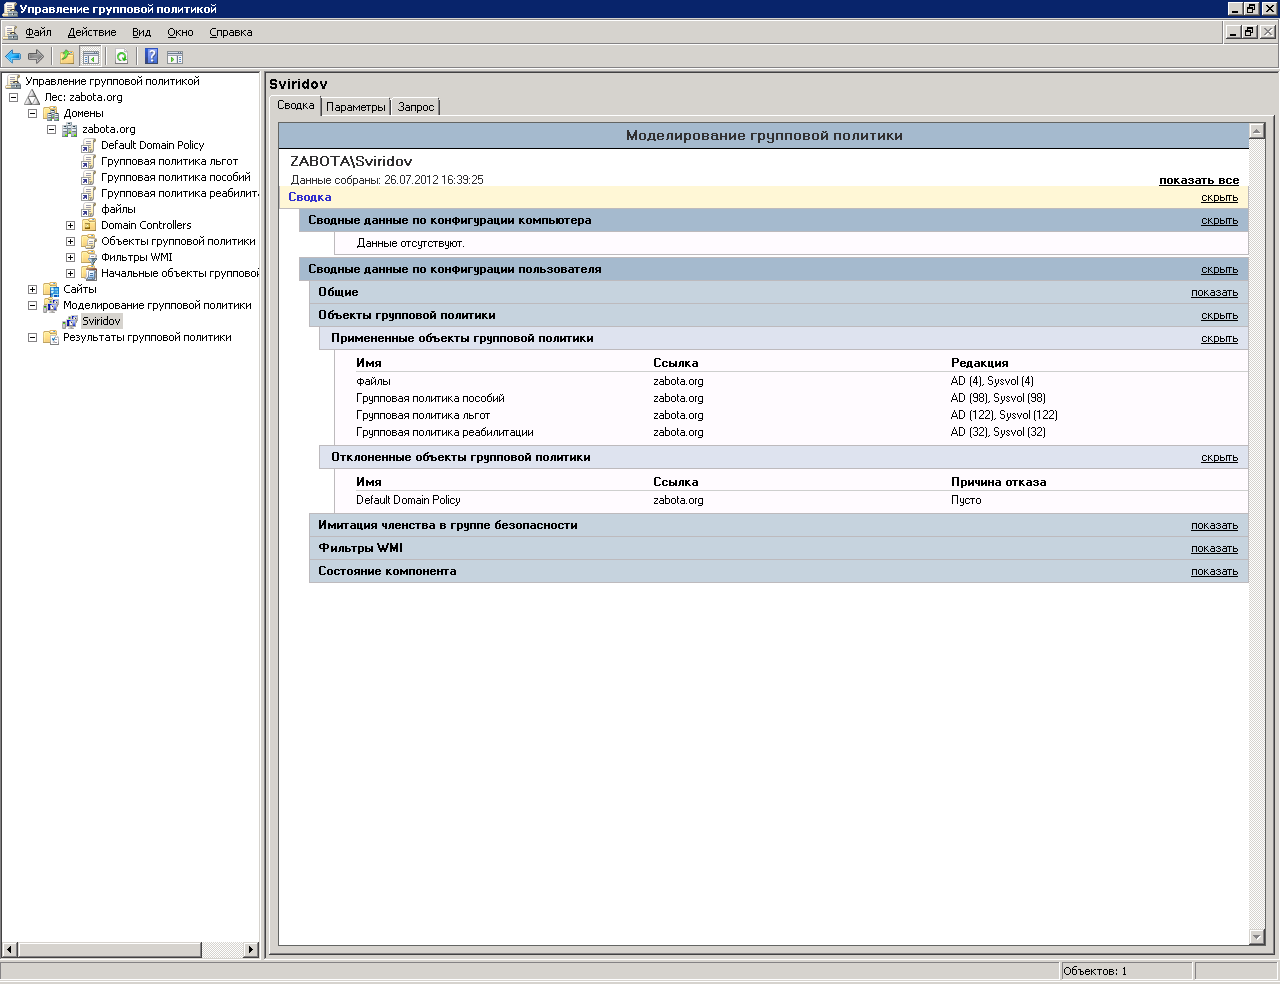Collapse the Моделирование групповой политики node

coord(32,305)
